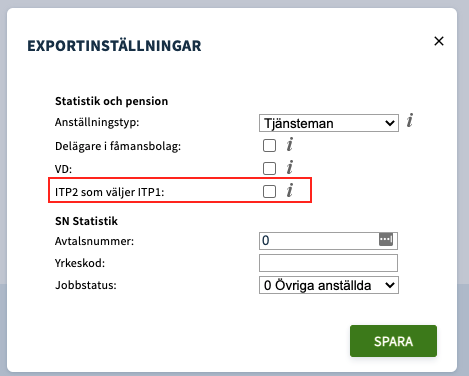Viewport: 469px width, 376px height.
Task: Check the ITP2 som väljer ITP1 box
Action: (269, 192)
